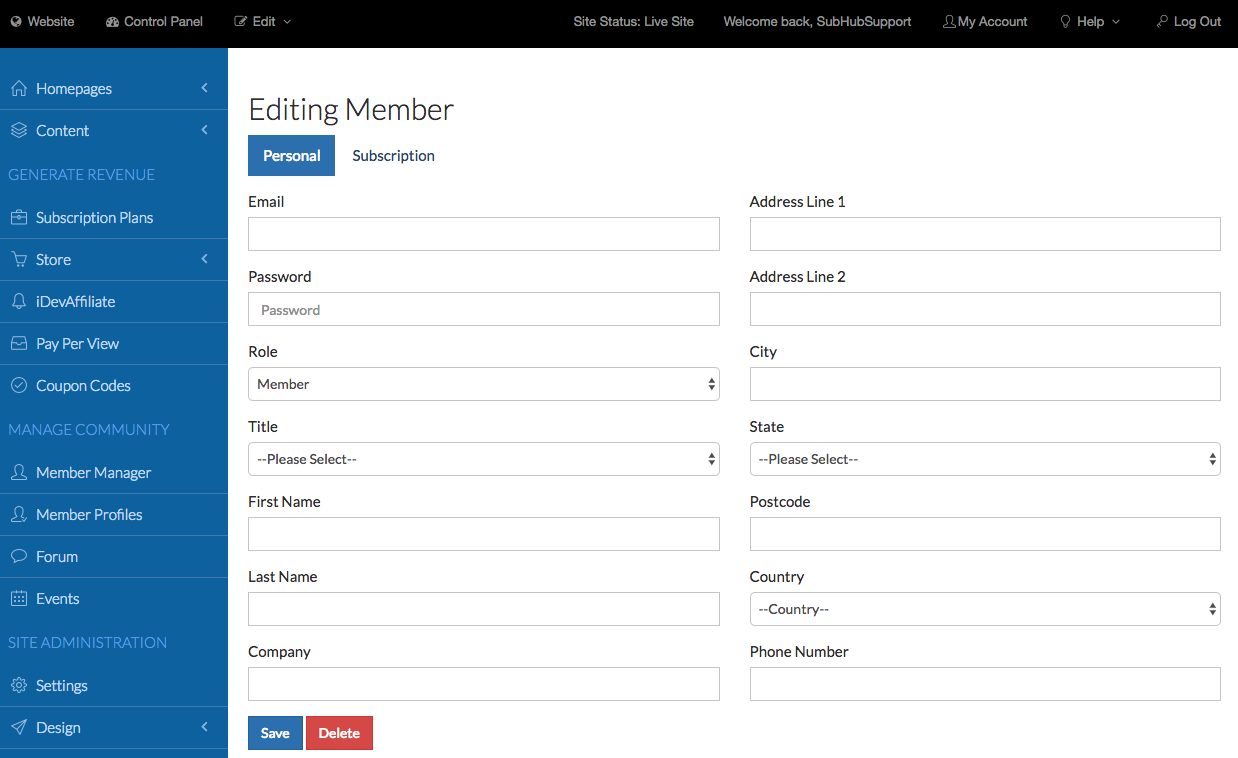Viewport: 1238px width, 758px height.
Task: Switch to the Personal tab
Action: (291, 156)
